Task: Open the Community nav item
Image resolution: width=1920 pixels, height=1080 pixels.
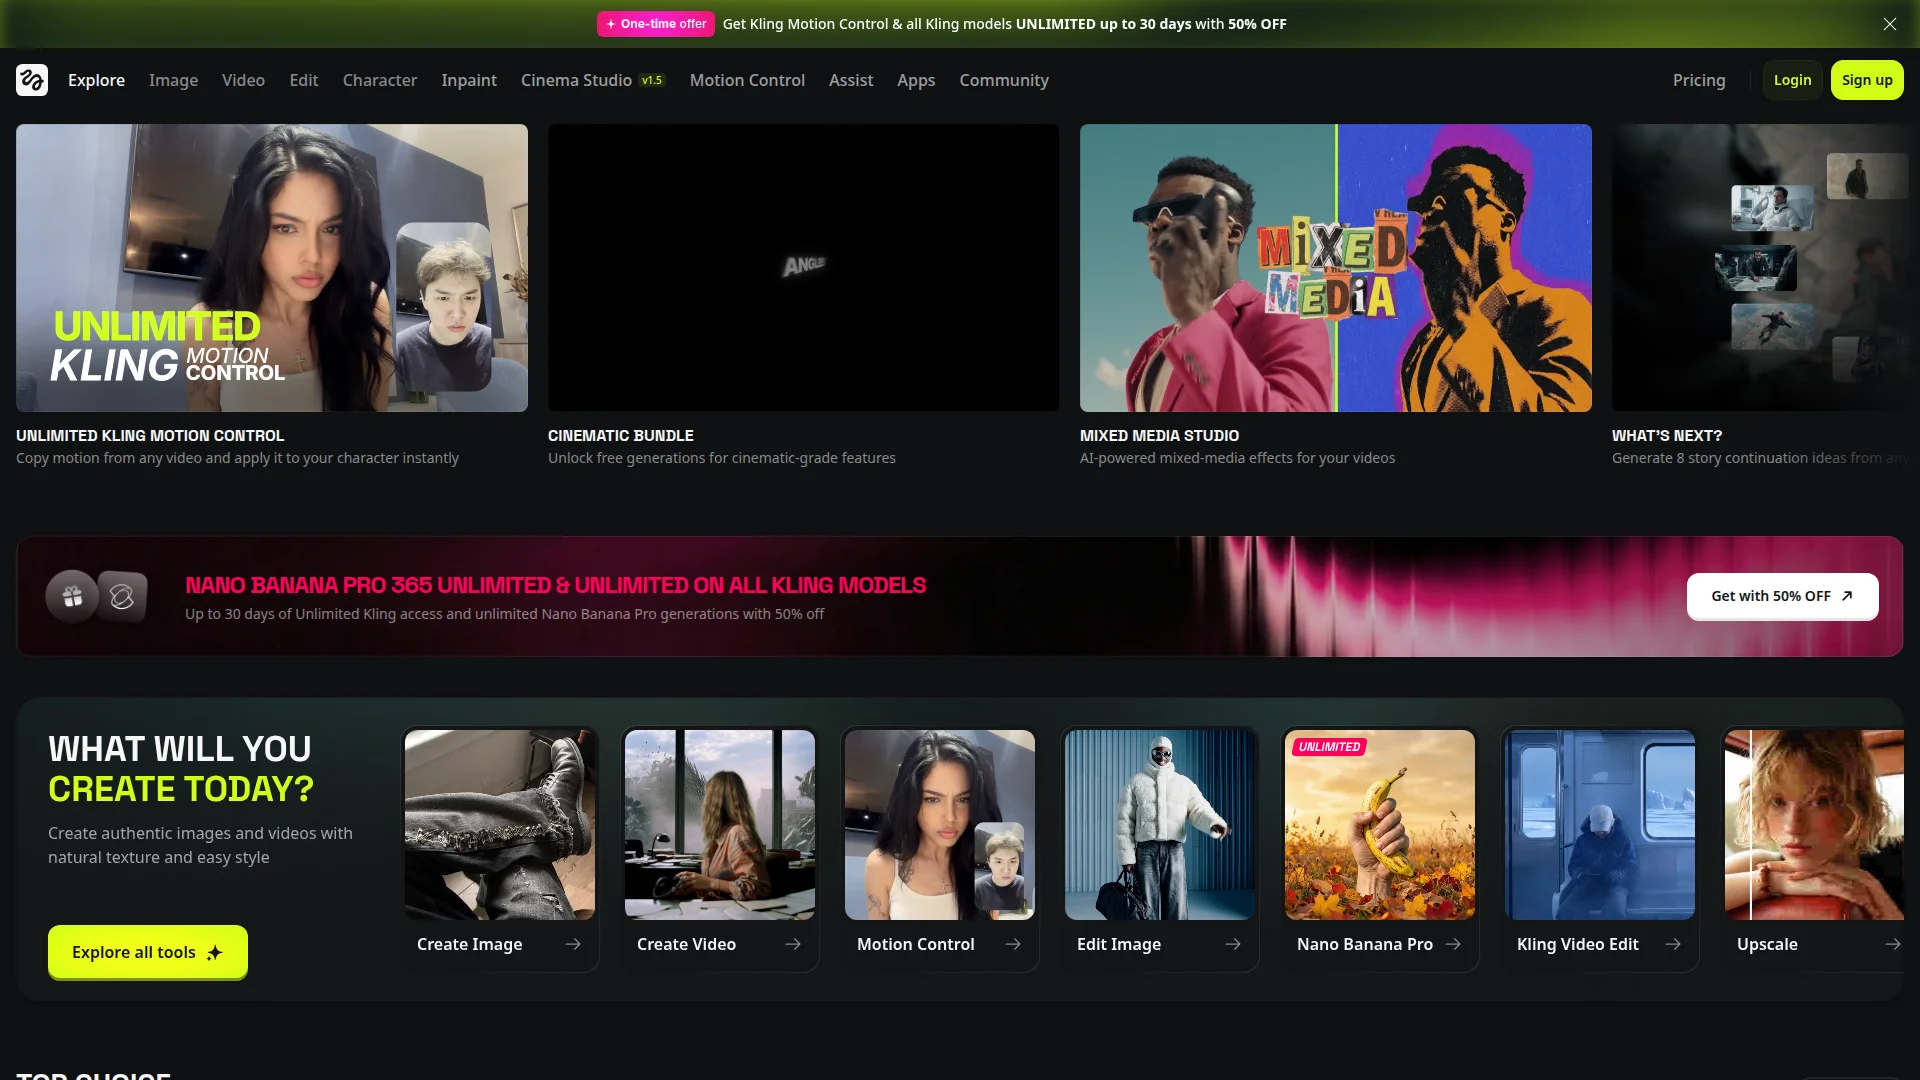Action: pyautogui.click(x=1003, y=80)
